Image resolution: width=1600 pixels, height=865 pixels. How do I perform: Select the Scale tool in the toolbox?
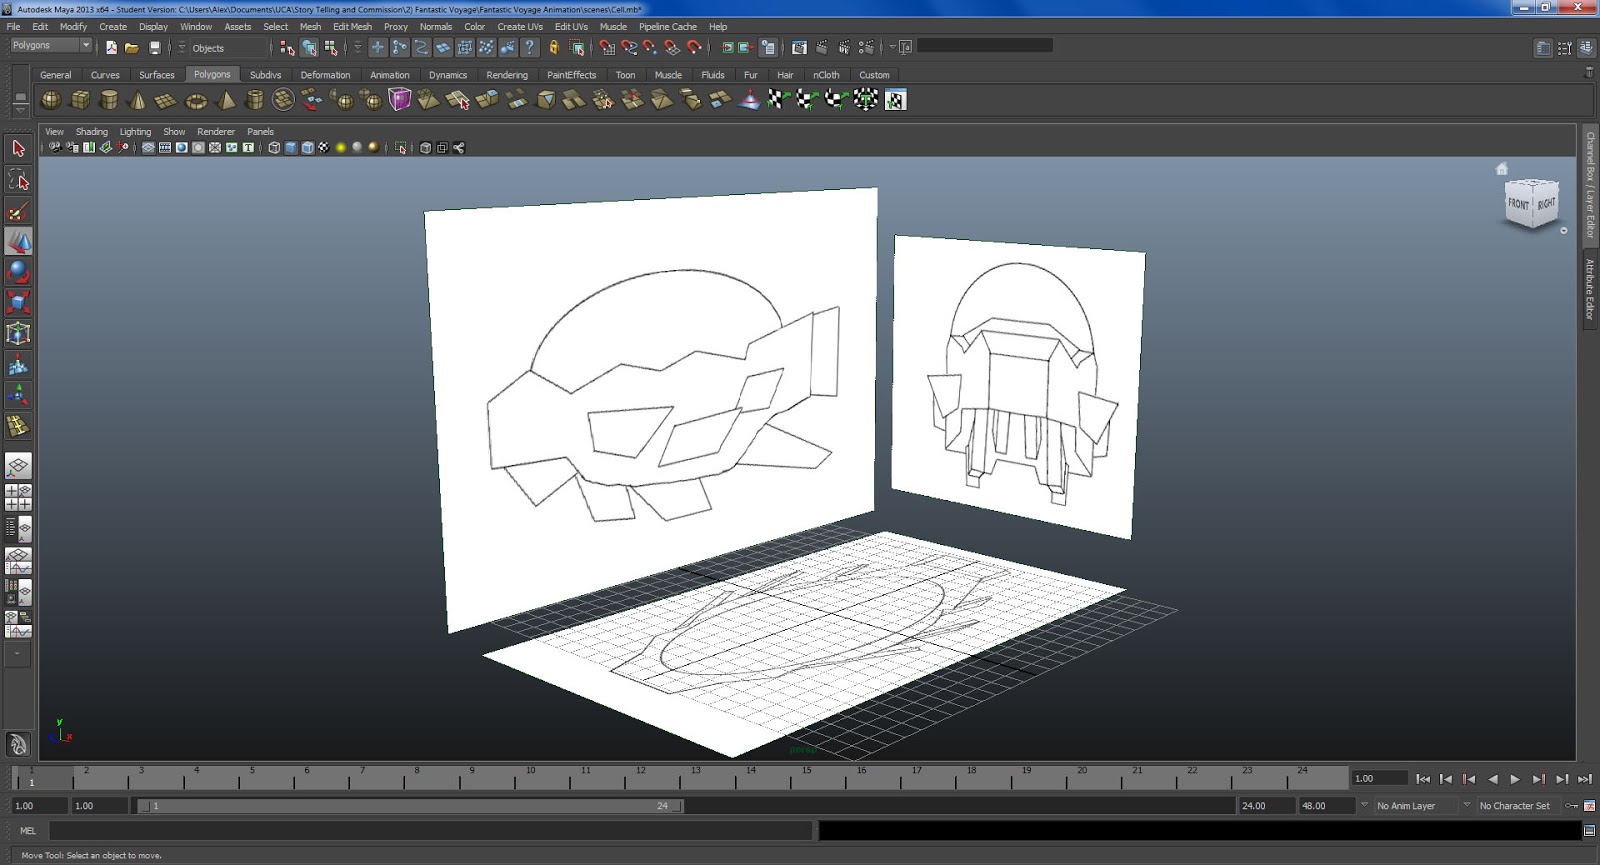pyautogui.click(x=18, y=302)
